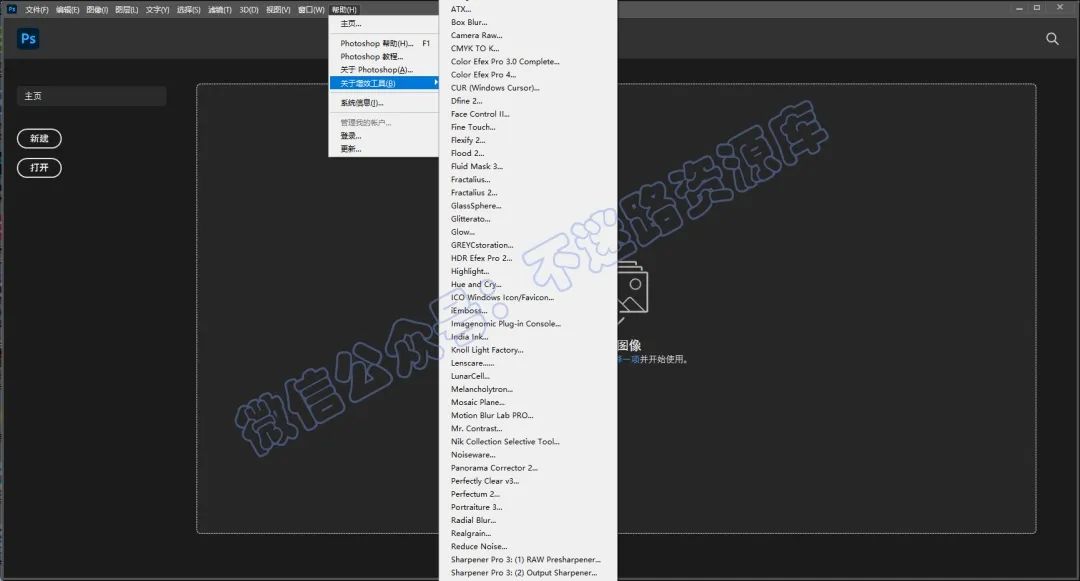The image size is (1080, 581).
Task: Select the 主页 sidebar tab
Action: tap(91, 96)
